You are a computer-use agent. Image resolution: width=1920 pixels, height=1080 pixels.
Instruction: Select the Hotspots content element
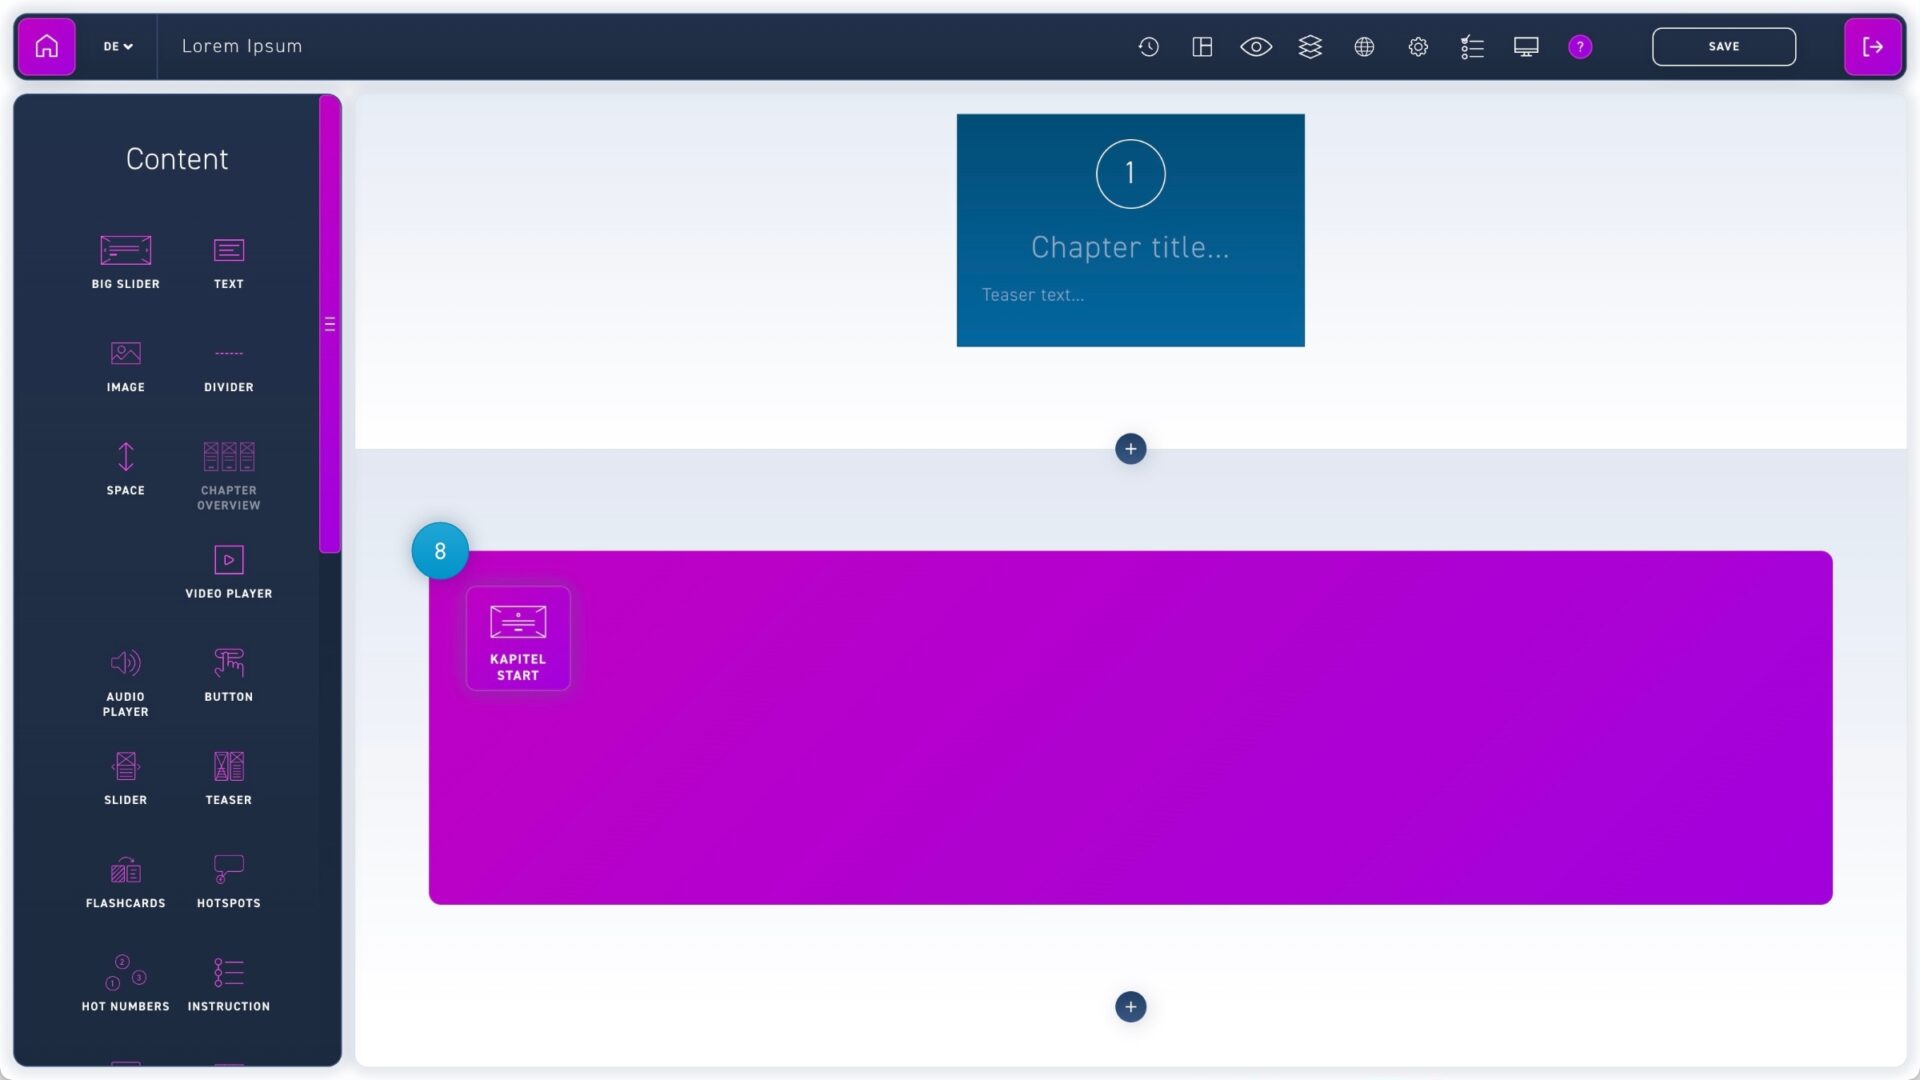[228, 881]
